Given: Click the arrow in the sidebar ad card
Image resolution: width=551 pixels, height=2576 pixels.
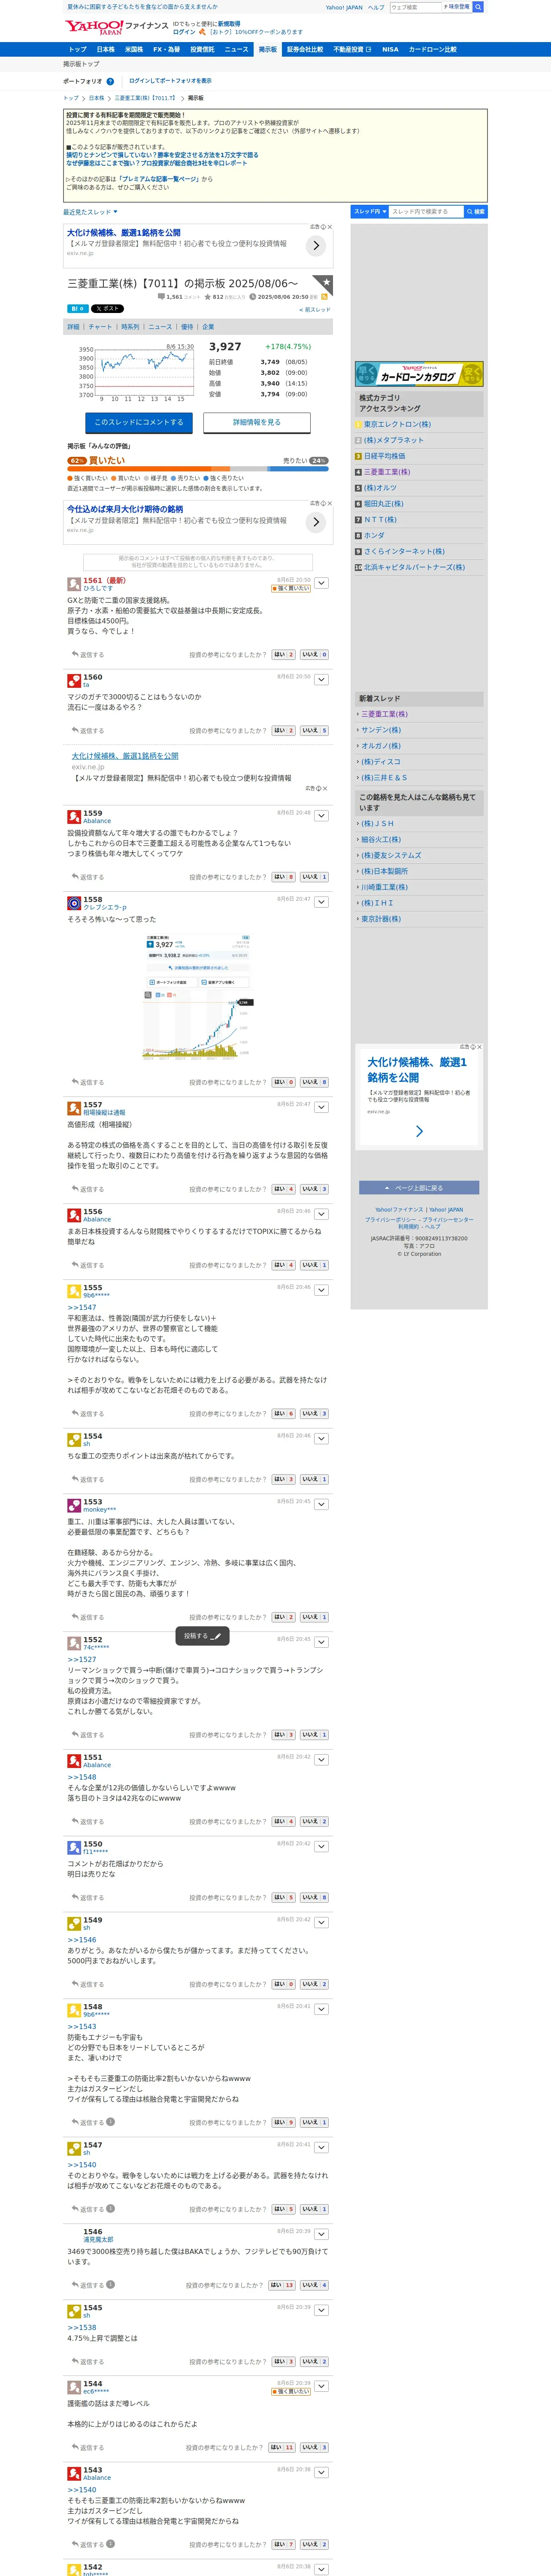Looking at the screenshot, I should [419, 1131].
